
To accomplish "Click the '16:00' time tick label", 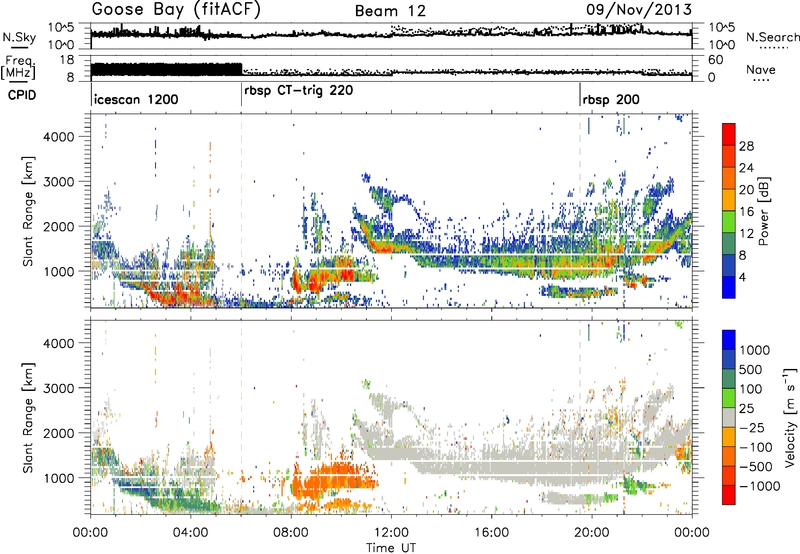I will point(491,533).
